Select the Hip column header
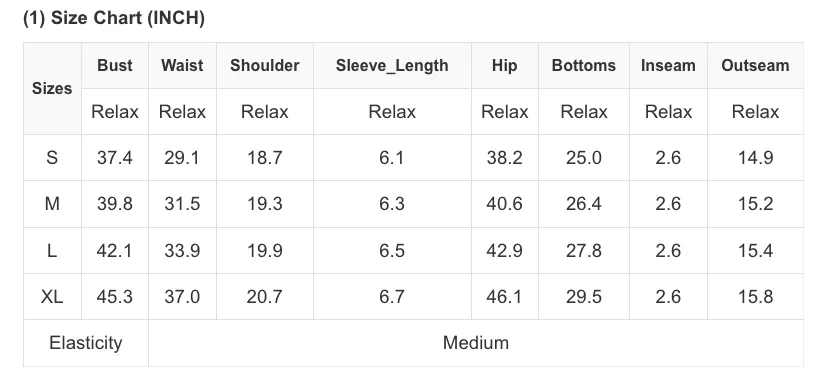The height and width of the screenshot is (392, 840). click(505, 65)
